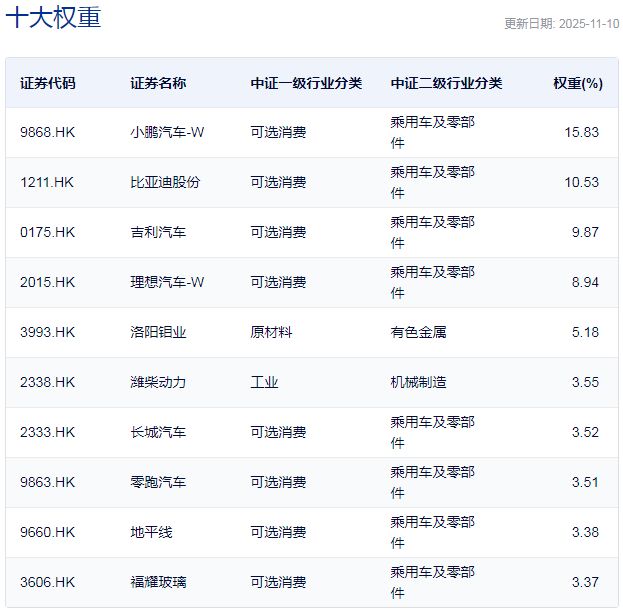
Task: Click weight value 5.18
Action: click(x=585, y=333)
